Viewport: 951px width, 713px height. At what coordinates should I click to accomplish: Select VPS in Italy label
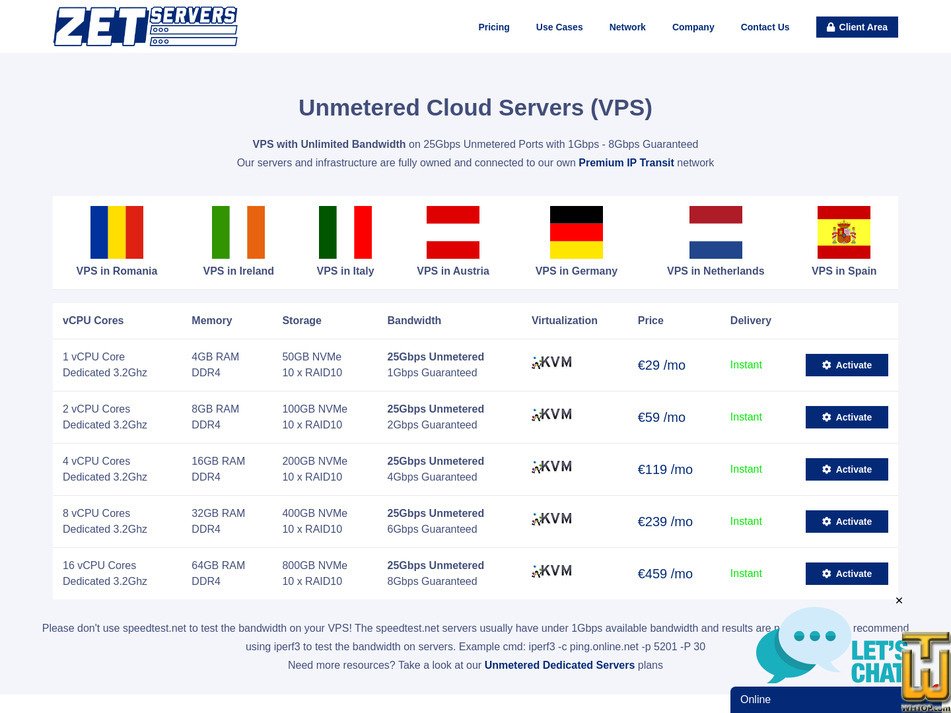(x=345, y=271)
